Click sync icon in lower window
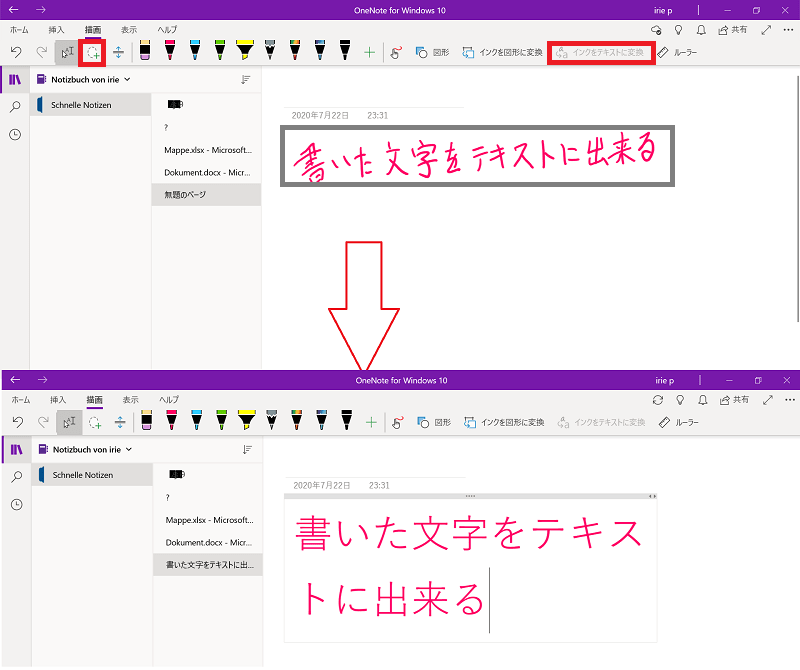The height and width of the screenshot is (670, 800). pos(658,400)
